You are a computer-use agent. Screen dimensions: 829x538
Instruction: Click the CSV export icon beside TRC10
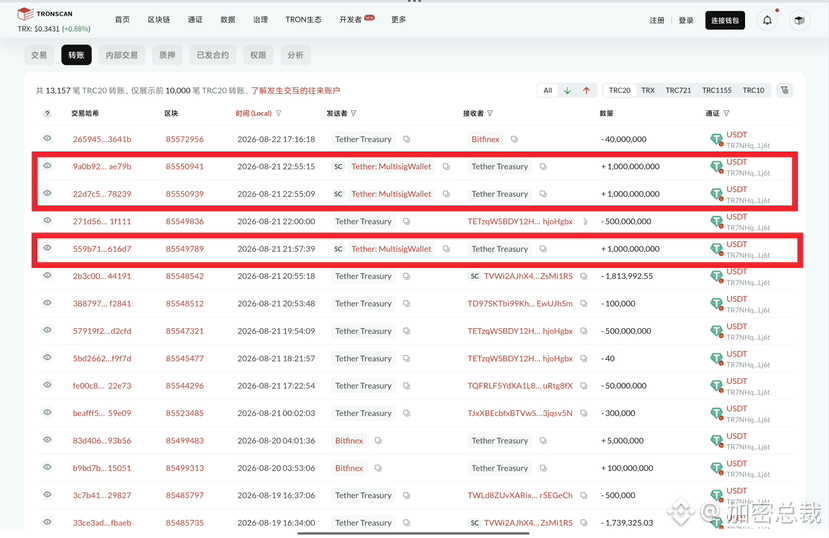[785, 90]
